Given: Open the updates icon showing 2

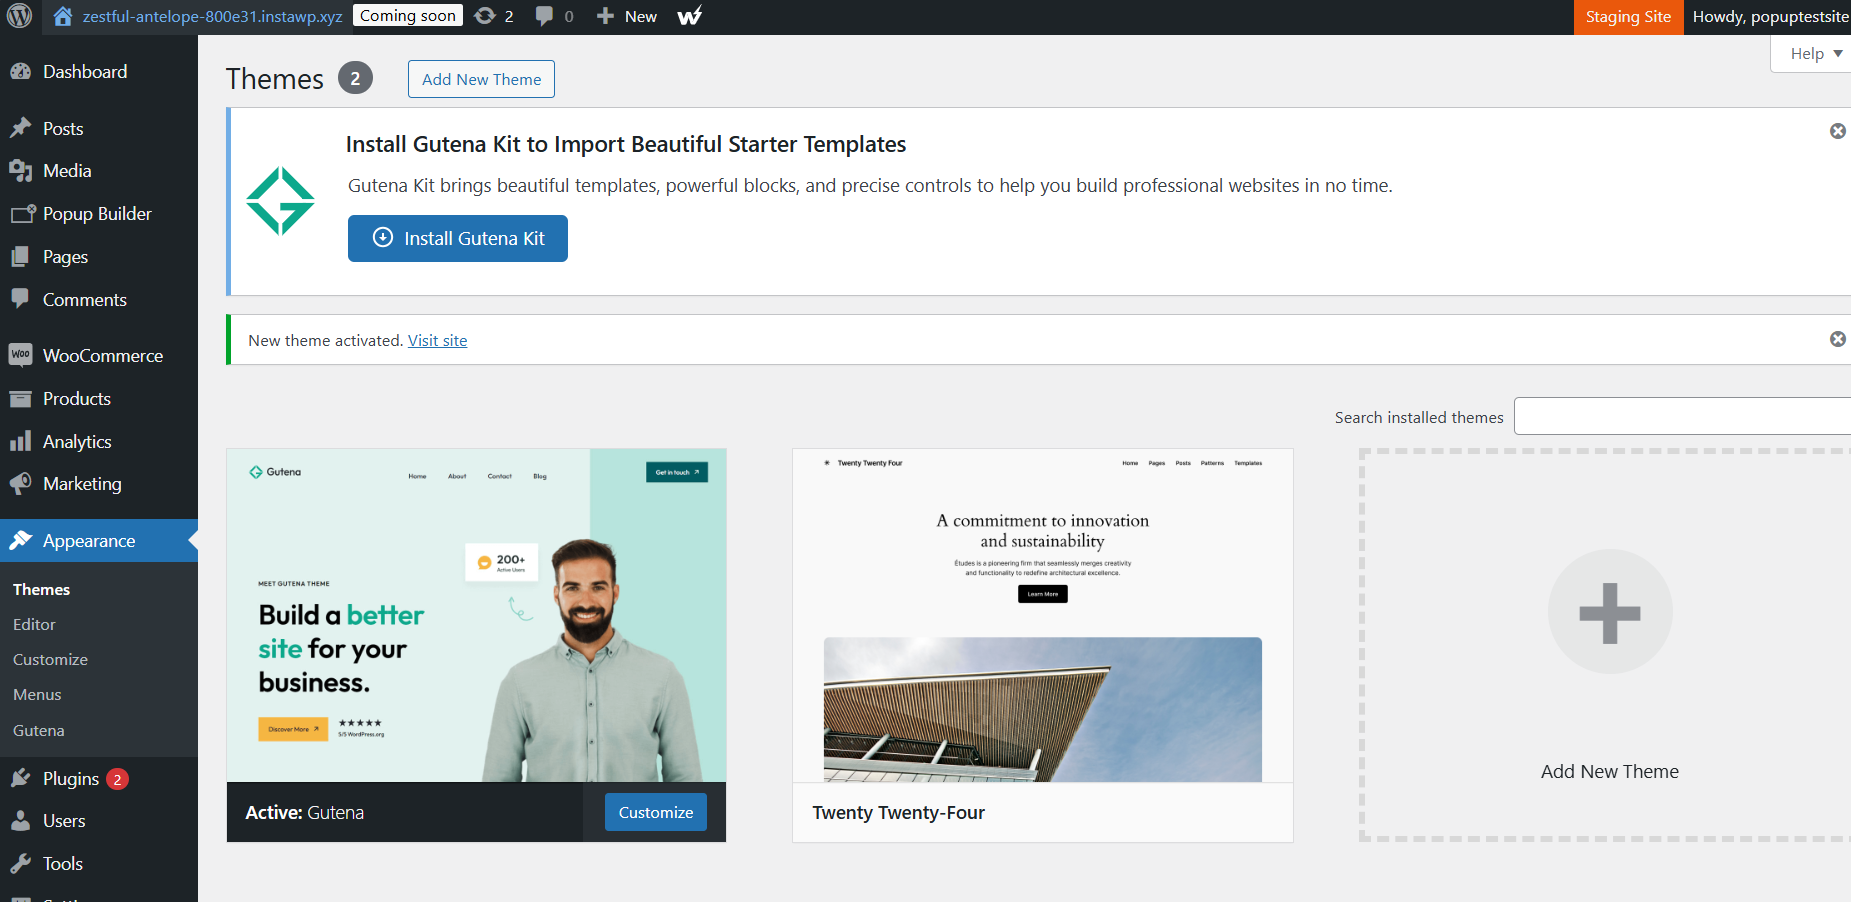Looking at the screenshot, I should tap(485, 16).
